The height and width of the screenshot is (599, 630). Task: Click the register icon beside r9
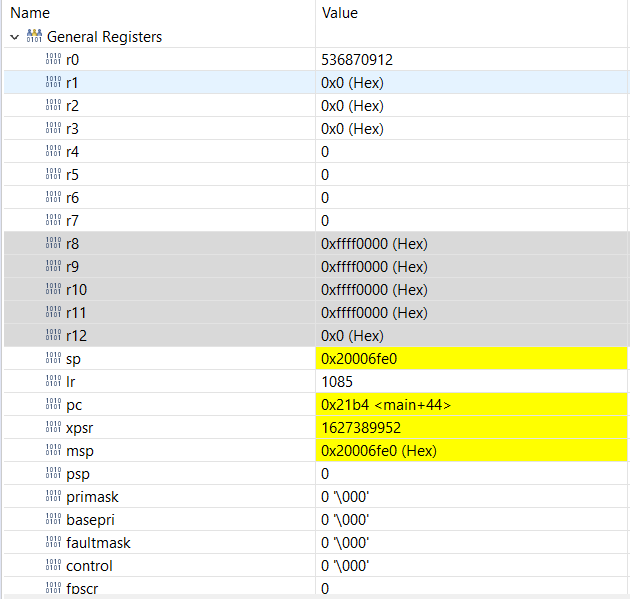[x=53, y=266]
